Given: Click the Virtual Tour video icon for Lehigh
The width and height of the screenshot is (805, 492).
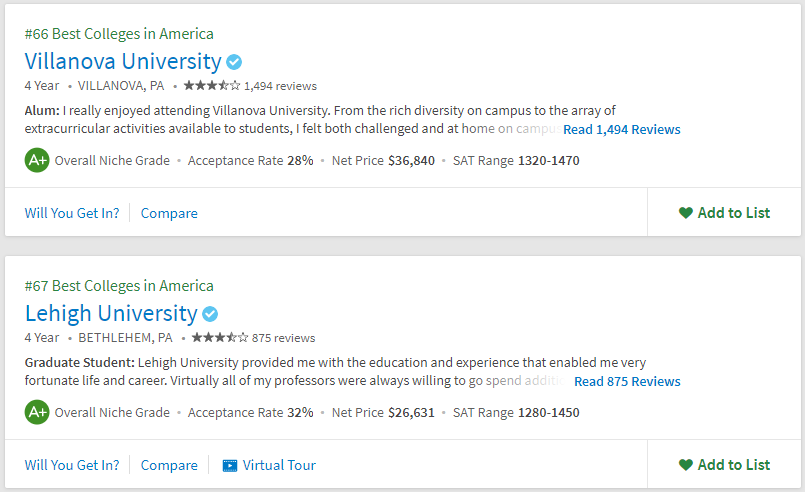Looking at the screenshot, I should click(229, 465).
